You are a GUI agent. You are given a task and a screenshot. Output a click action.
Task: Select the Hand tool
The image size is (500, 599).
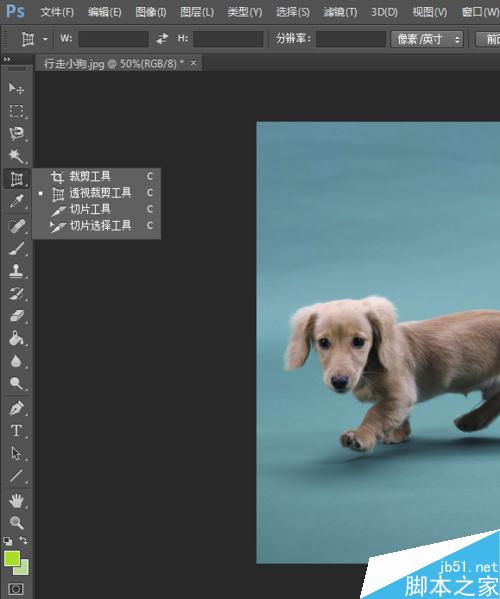point(16,500)
